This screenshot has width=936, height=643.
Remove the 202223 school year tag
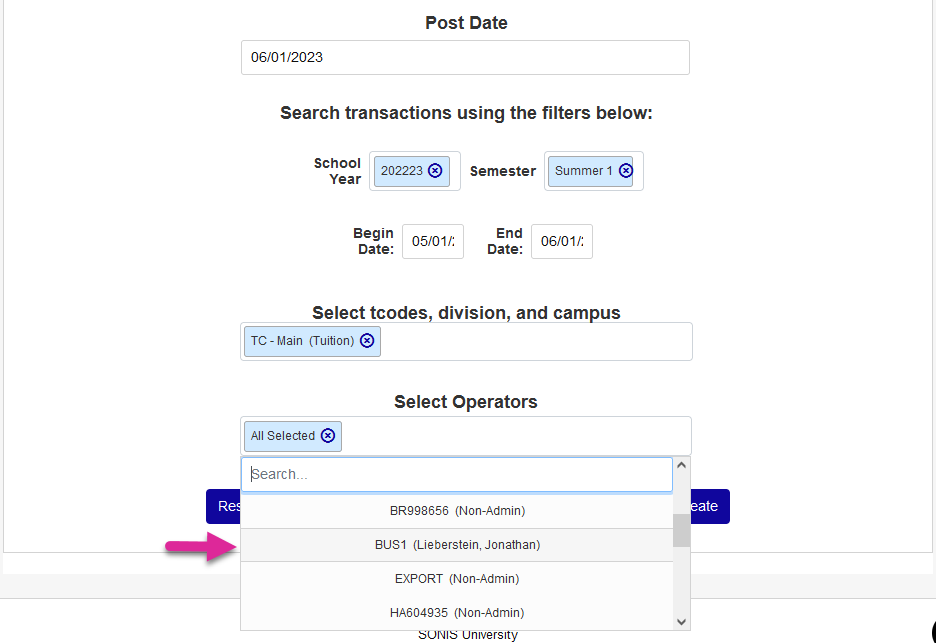435,171
